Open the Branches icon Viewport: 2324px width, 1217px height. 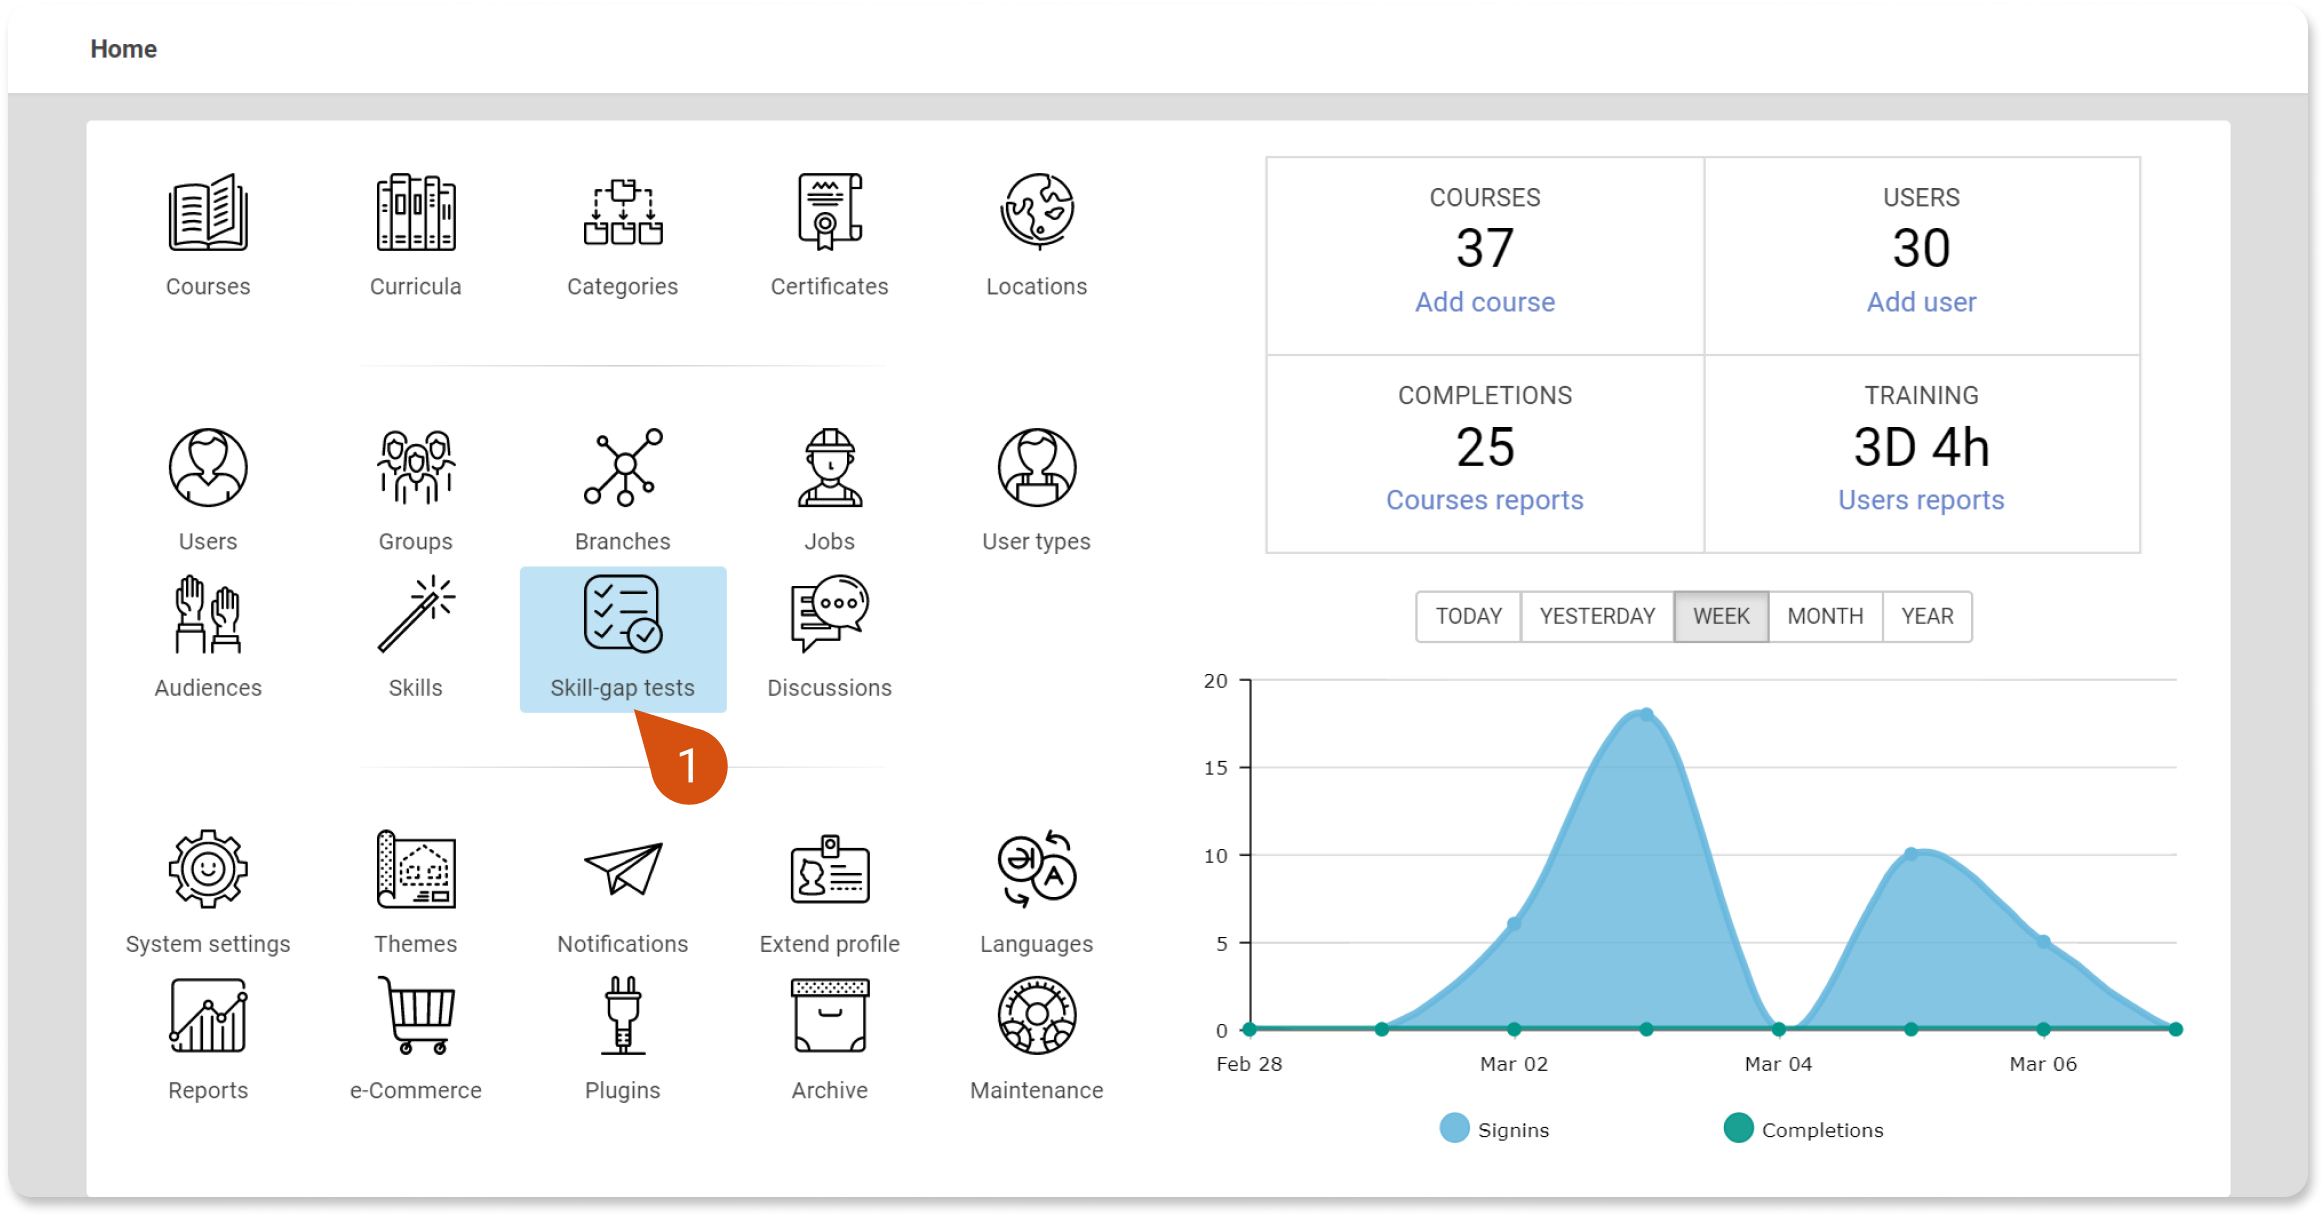(623, 467)
